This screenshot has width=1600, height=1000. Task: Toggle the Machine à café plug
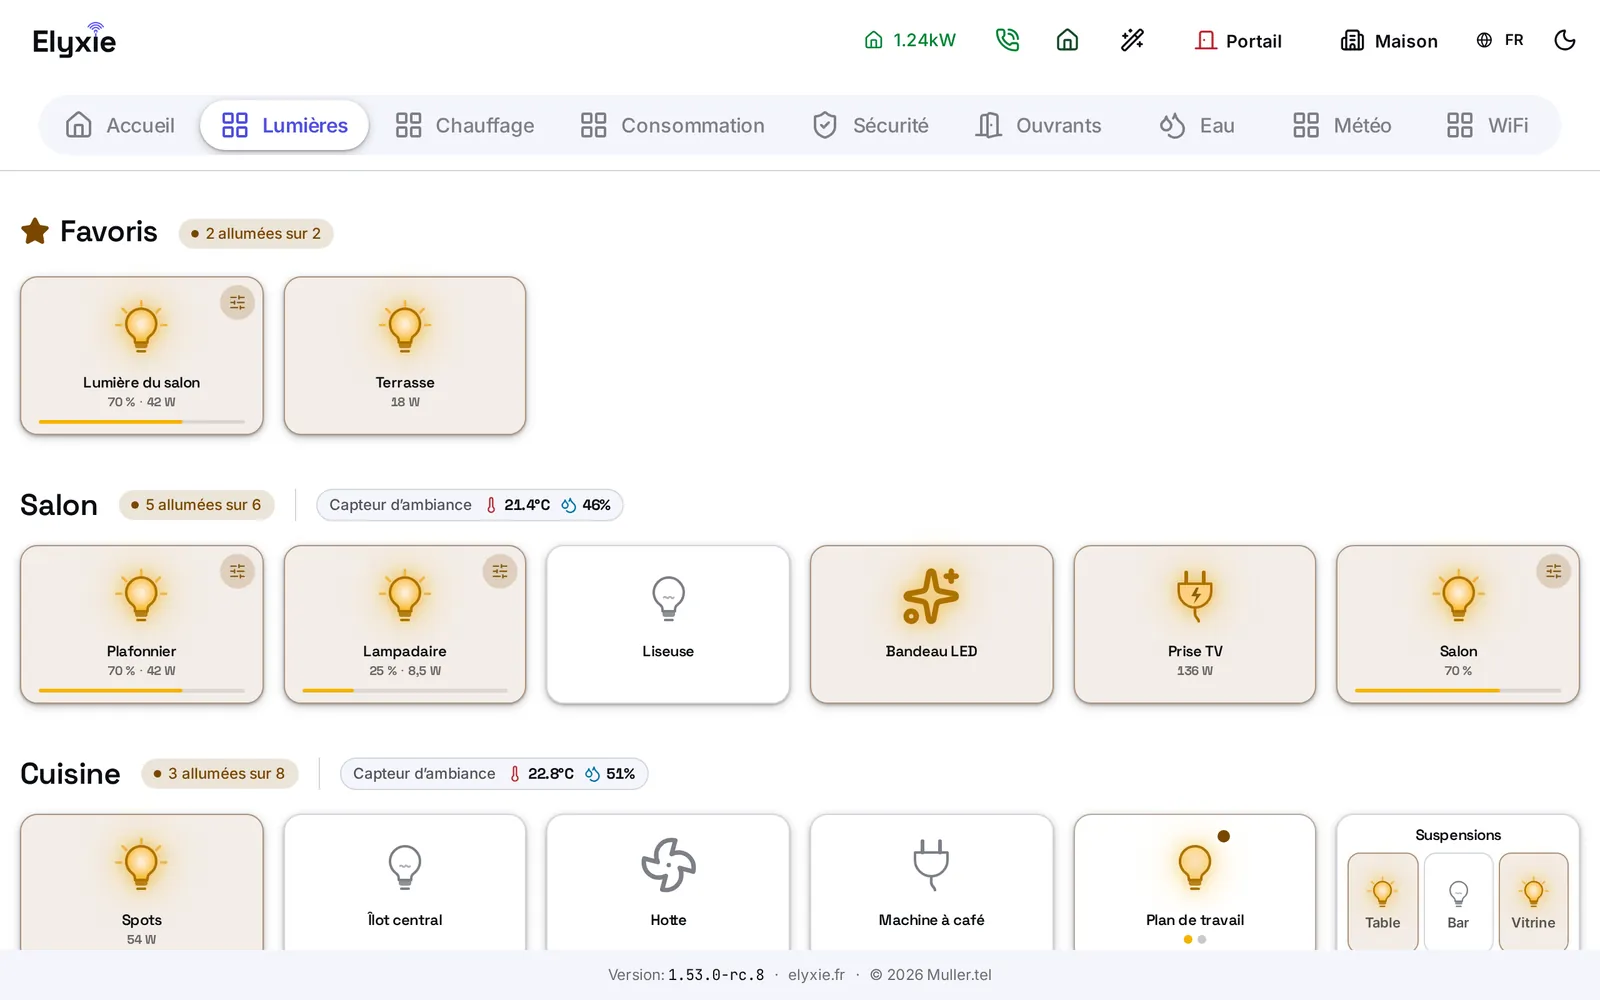point(931,884)
